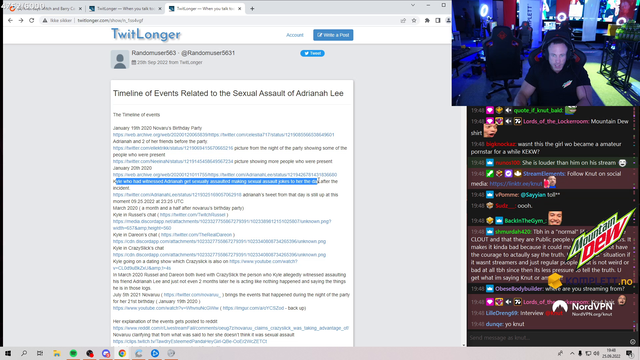The width and height of the screenshot is (640, 360).
Task: Open the Windows notification center icon
Action: [x=630, y=353]
